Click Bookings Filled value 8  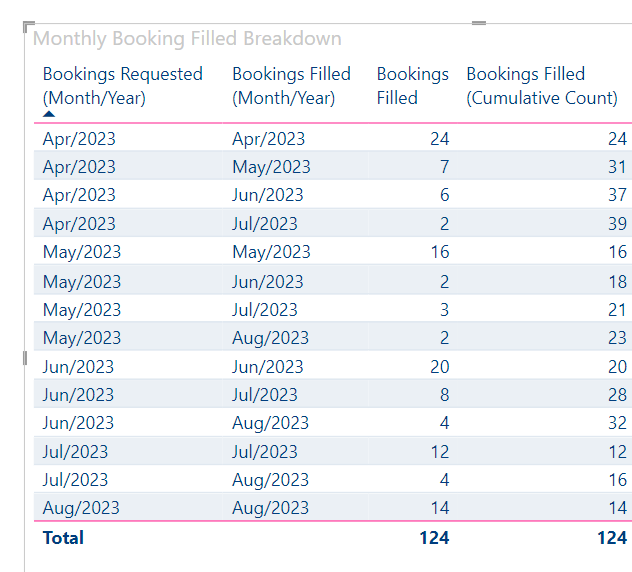[445, 395]
